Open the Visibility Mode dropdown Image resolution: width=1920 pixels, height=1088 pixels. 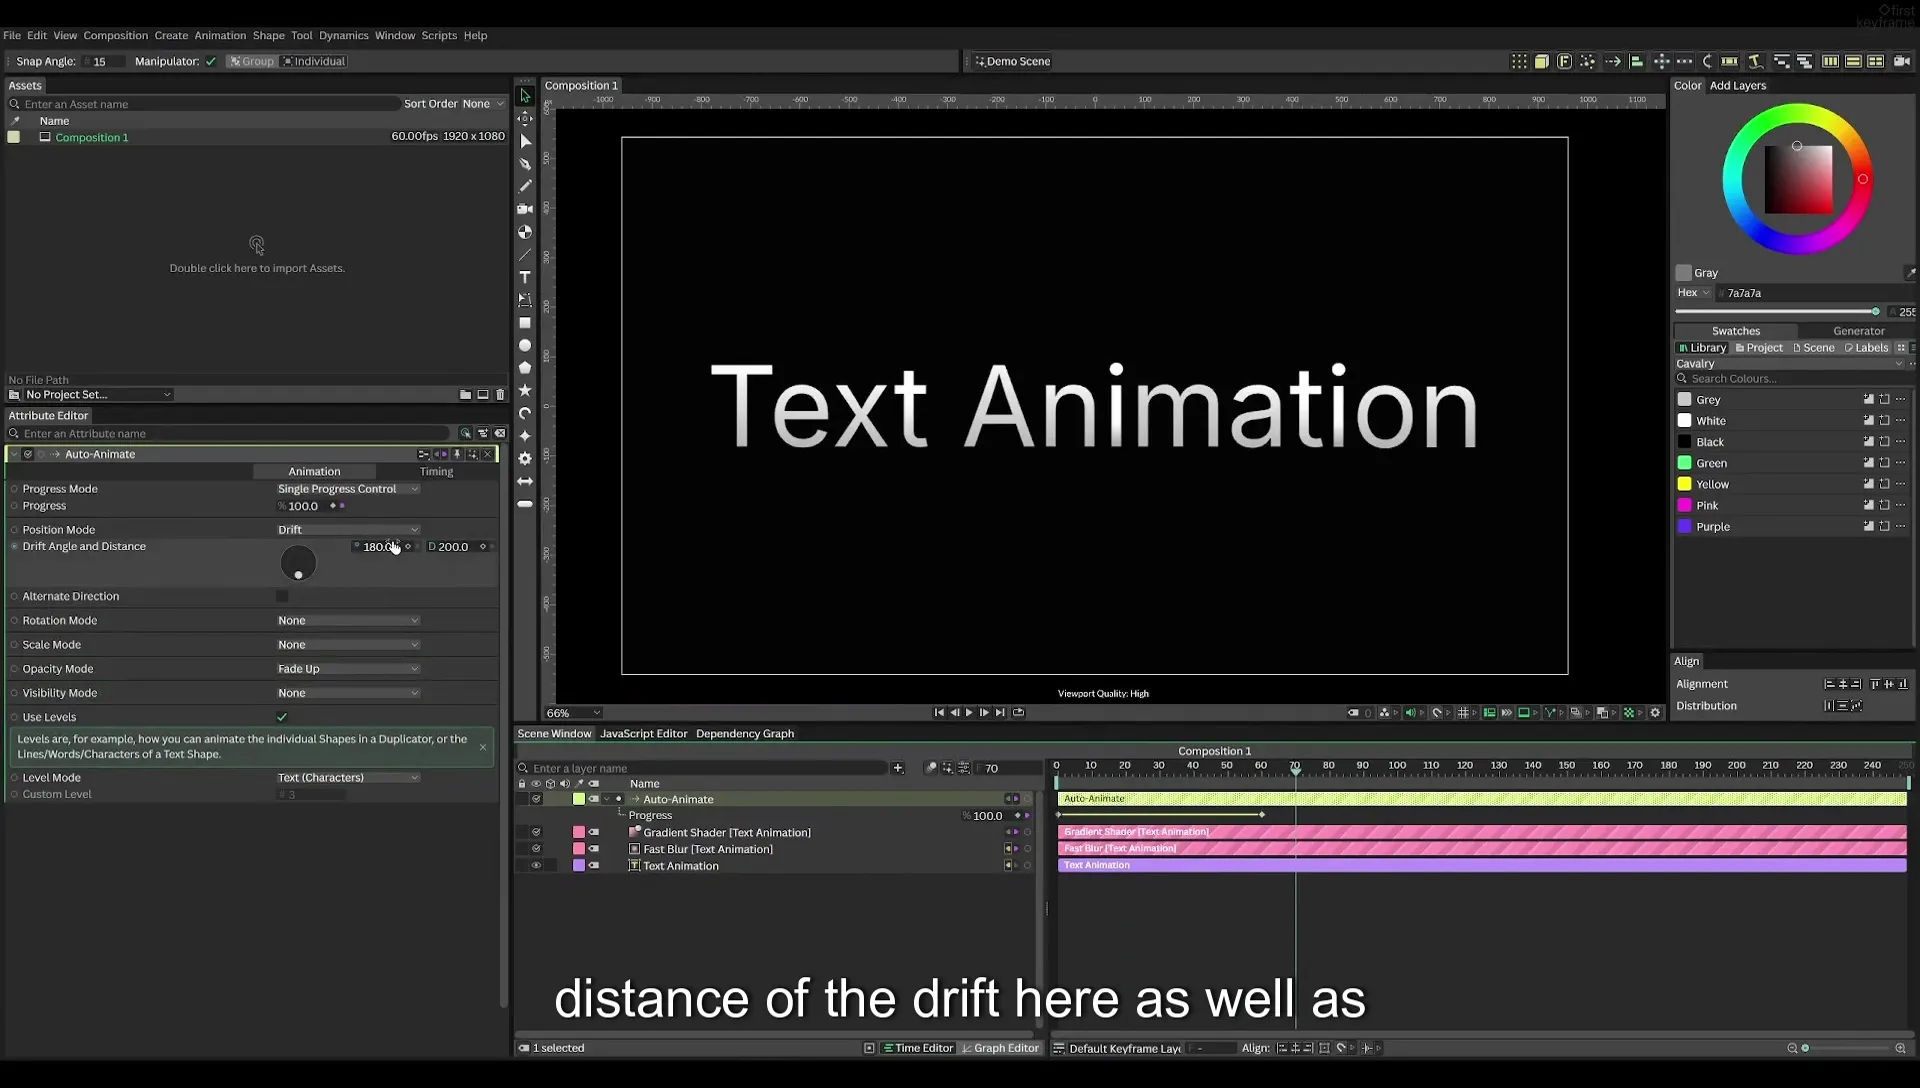pyautogui.click(x=348, y=693)
